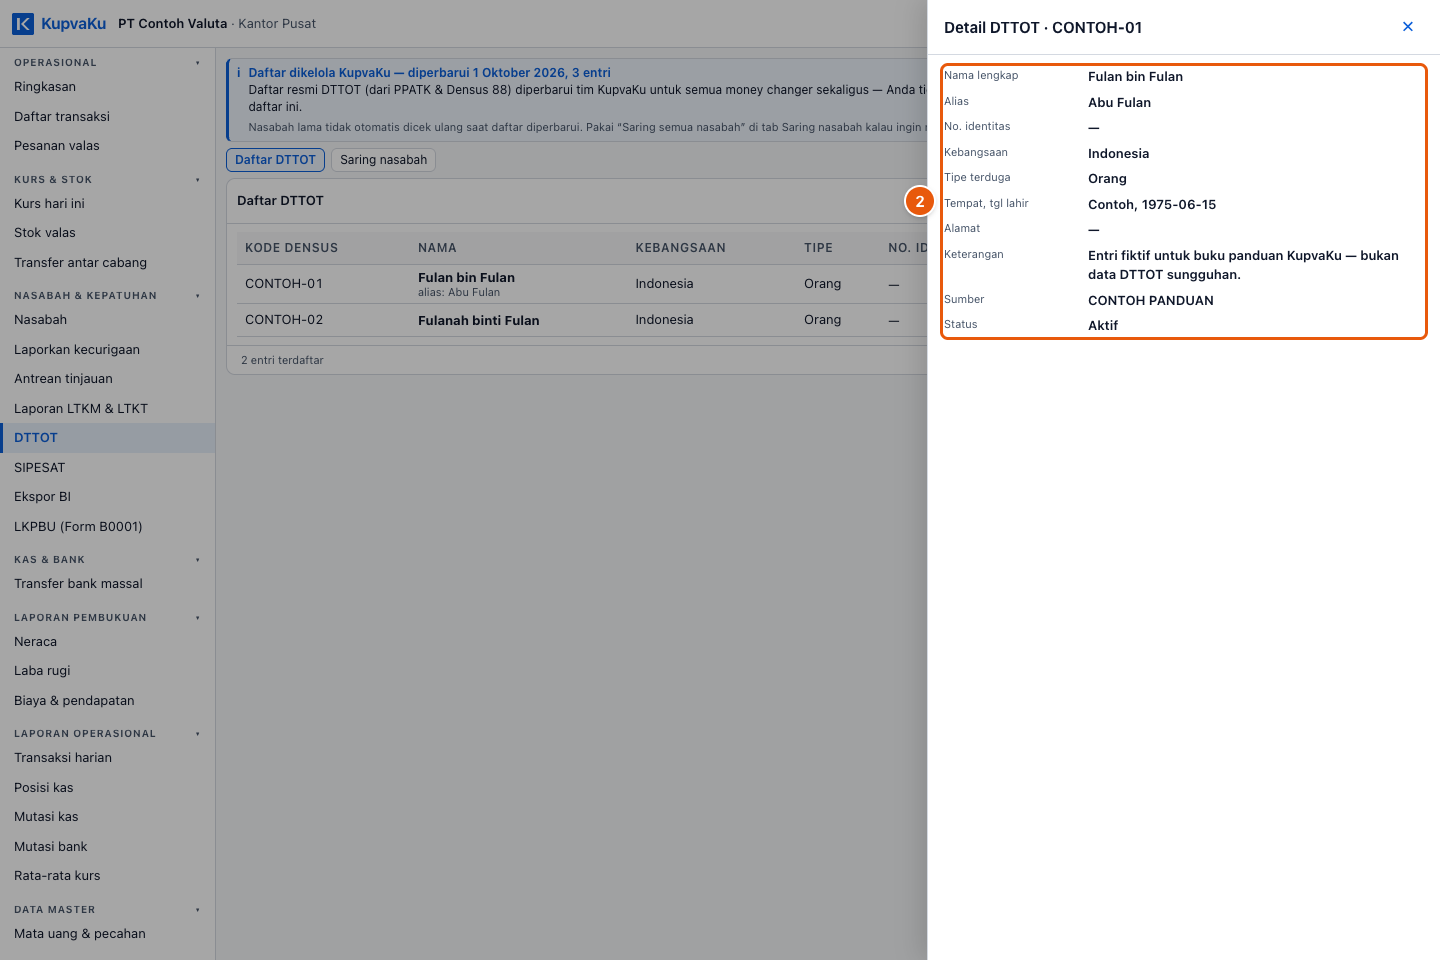This screenshot has height=960, width=1440.
Task: Open the SIPESAT page
Action: click(x=107, y=468)
